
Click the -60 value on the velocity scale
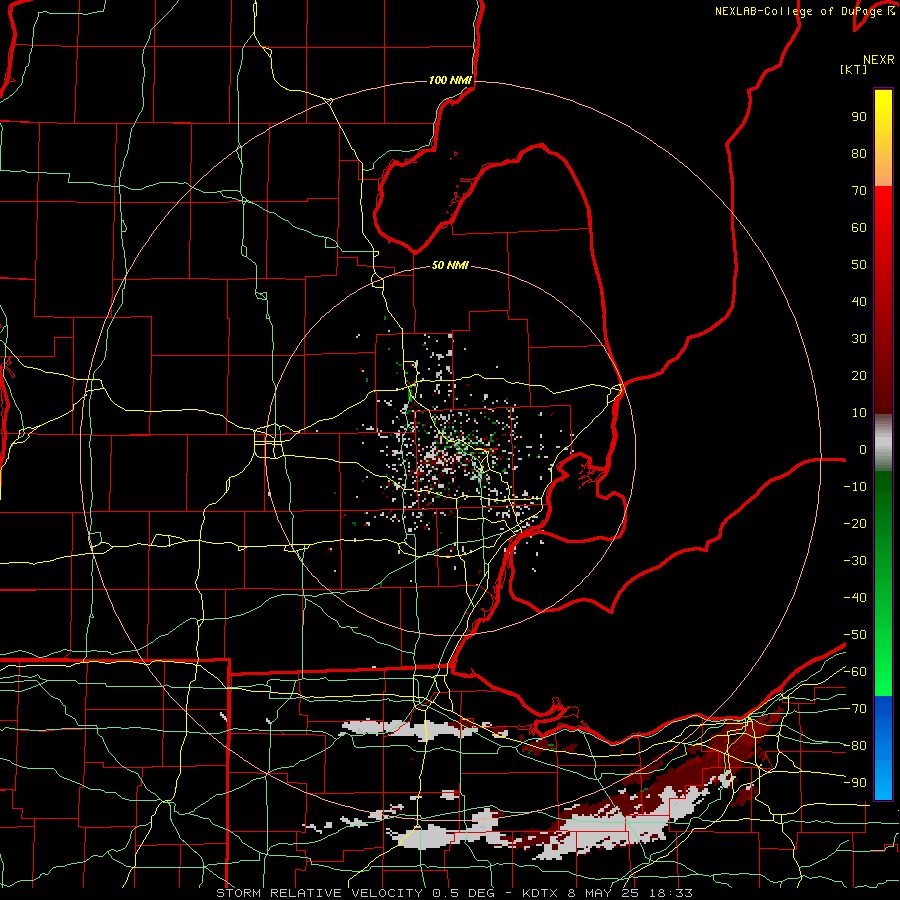[855, 672]
